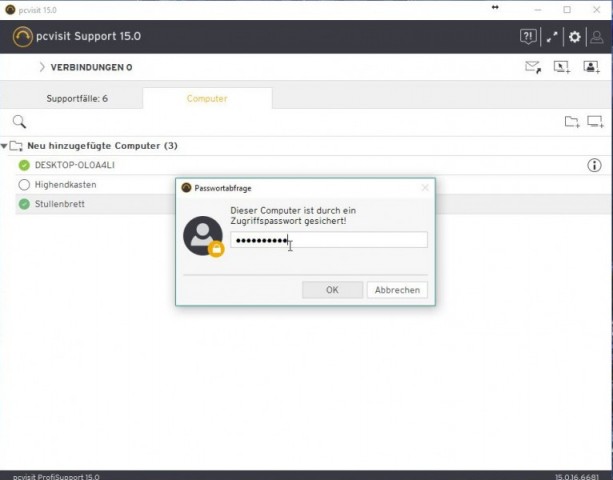Screen dimensions: 613x480
Task: Click the add new computer icon
Action: pos(595,122)
